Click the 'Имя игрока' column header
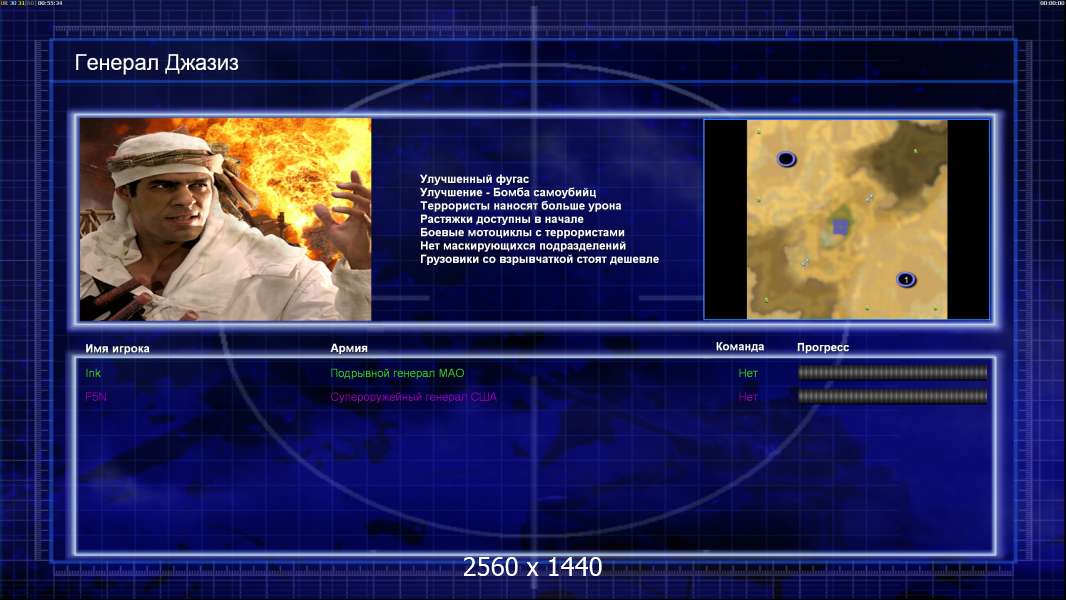Viewport: 1066px width, 600px height. click(x=117, y=349)
